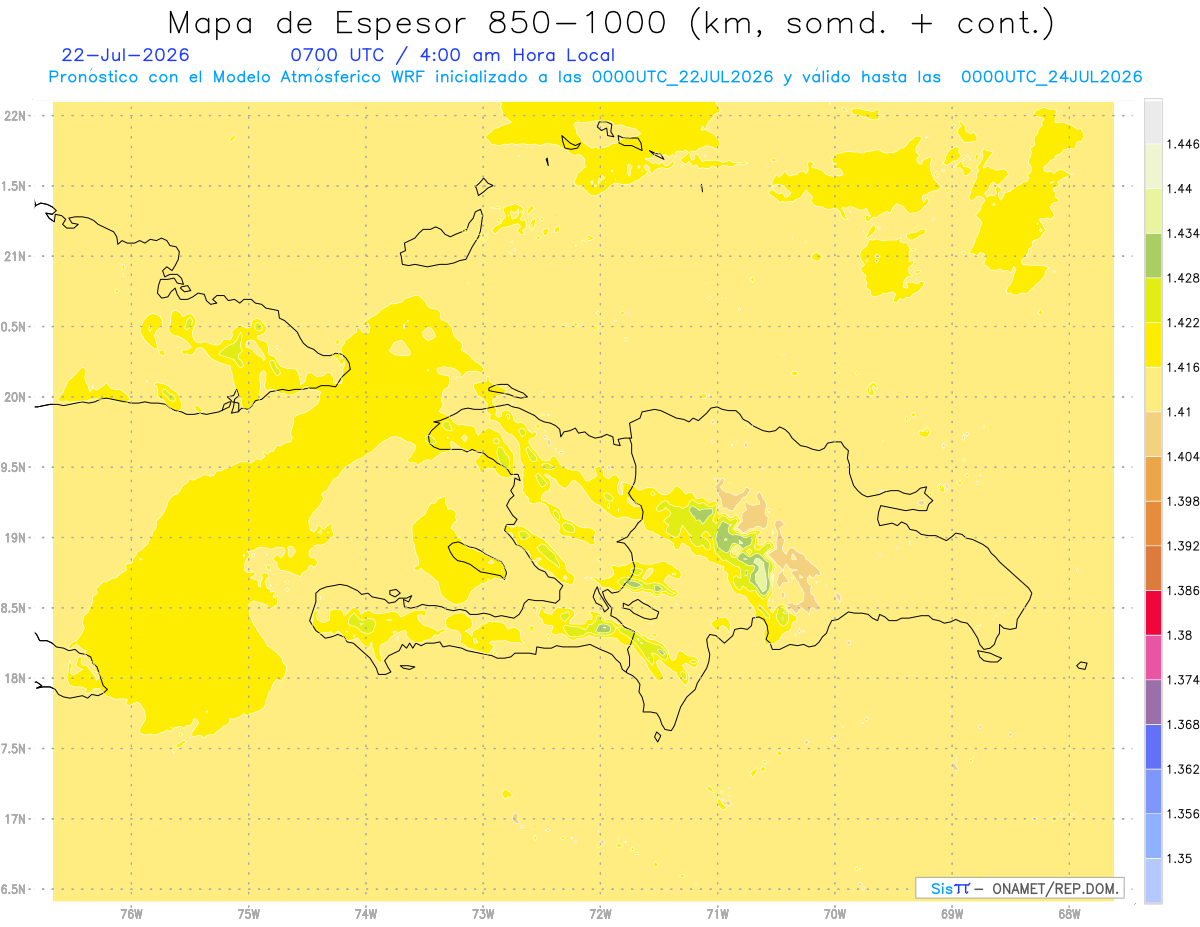
Task: Select the red legend segment between 1.38 and 1.386
Action: click(x=1153, y=612)
